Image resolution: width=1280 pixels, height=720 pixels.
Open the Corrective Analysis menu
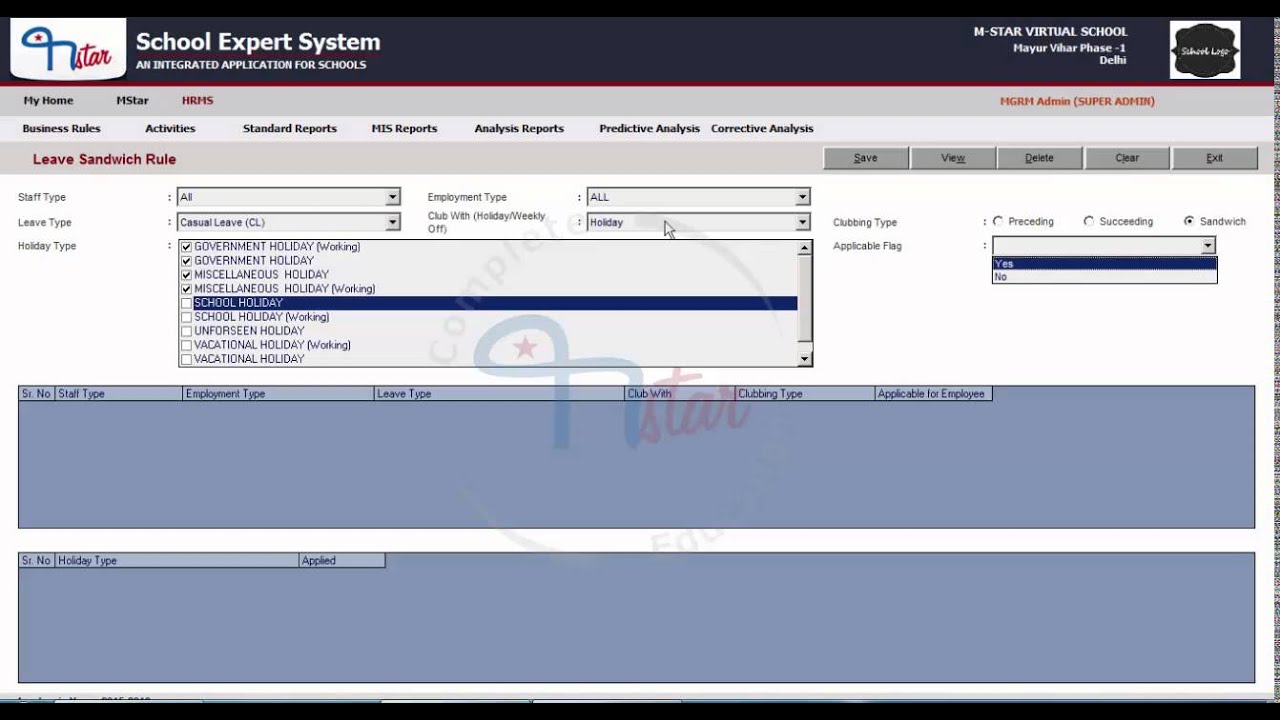(762, 129)
